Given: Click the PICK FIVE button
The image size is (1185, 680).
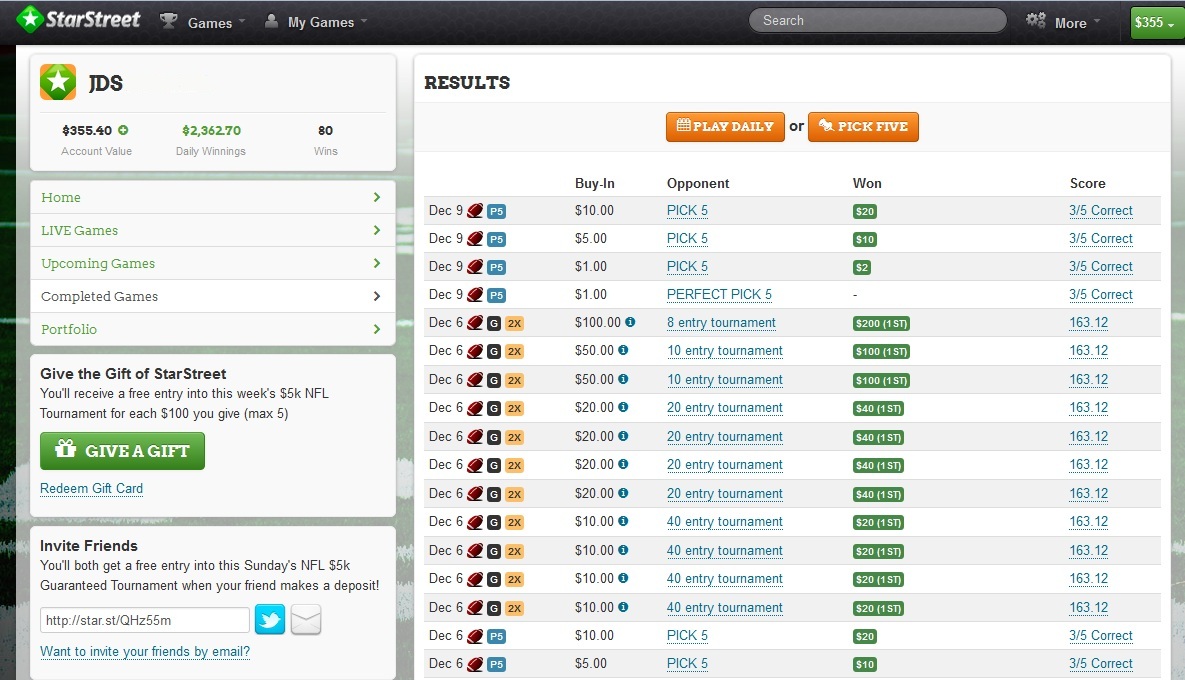Looking at the screenshot, I should point(863,126).
